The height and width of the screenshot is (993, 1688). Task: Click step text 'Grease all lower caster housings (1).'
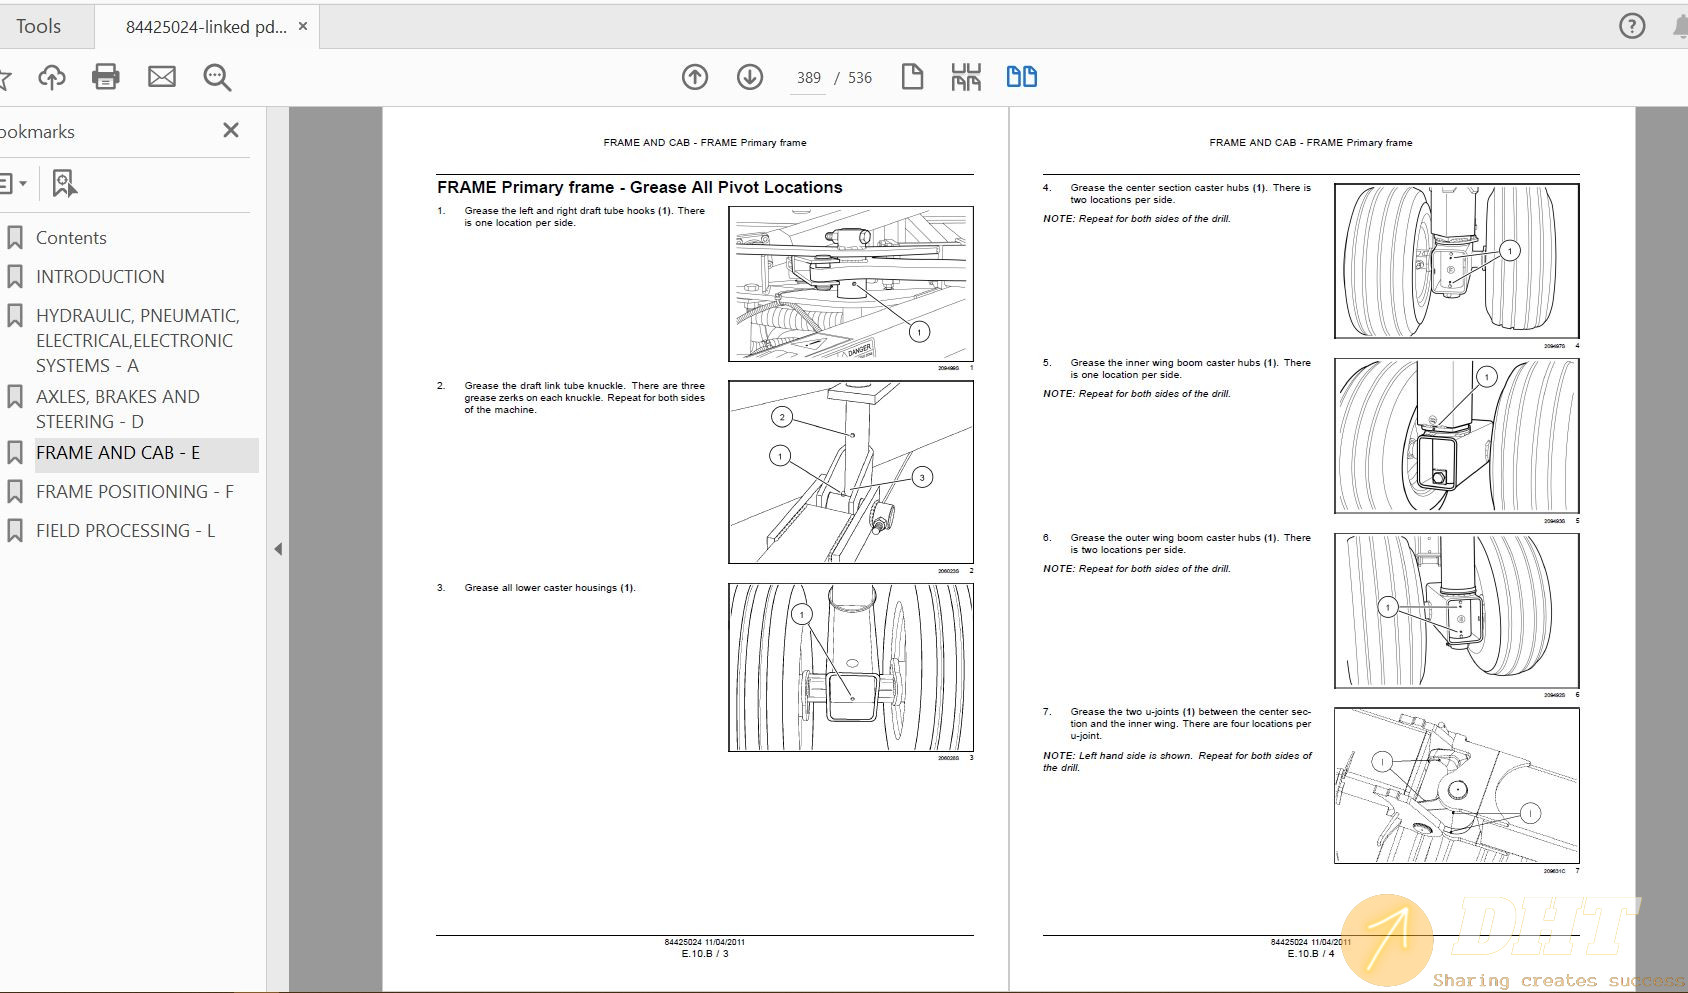click(x=550, y=588)
